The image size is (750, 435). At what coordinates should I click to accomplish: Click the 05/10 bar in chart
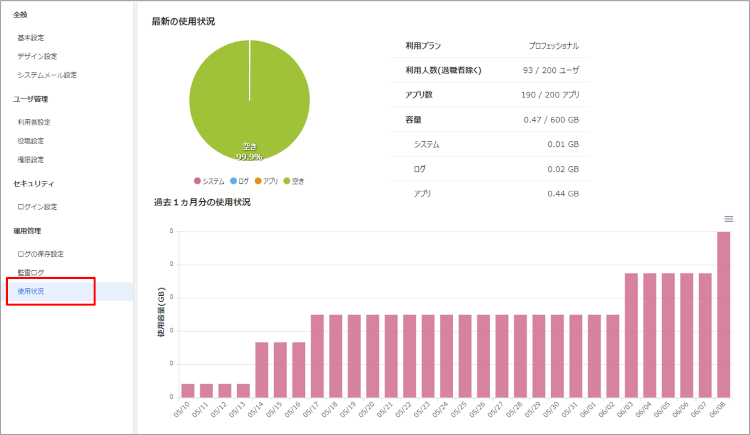point(188,390)
